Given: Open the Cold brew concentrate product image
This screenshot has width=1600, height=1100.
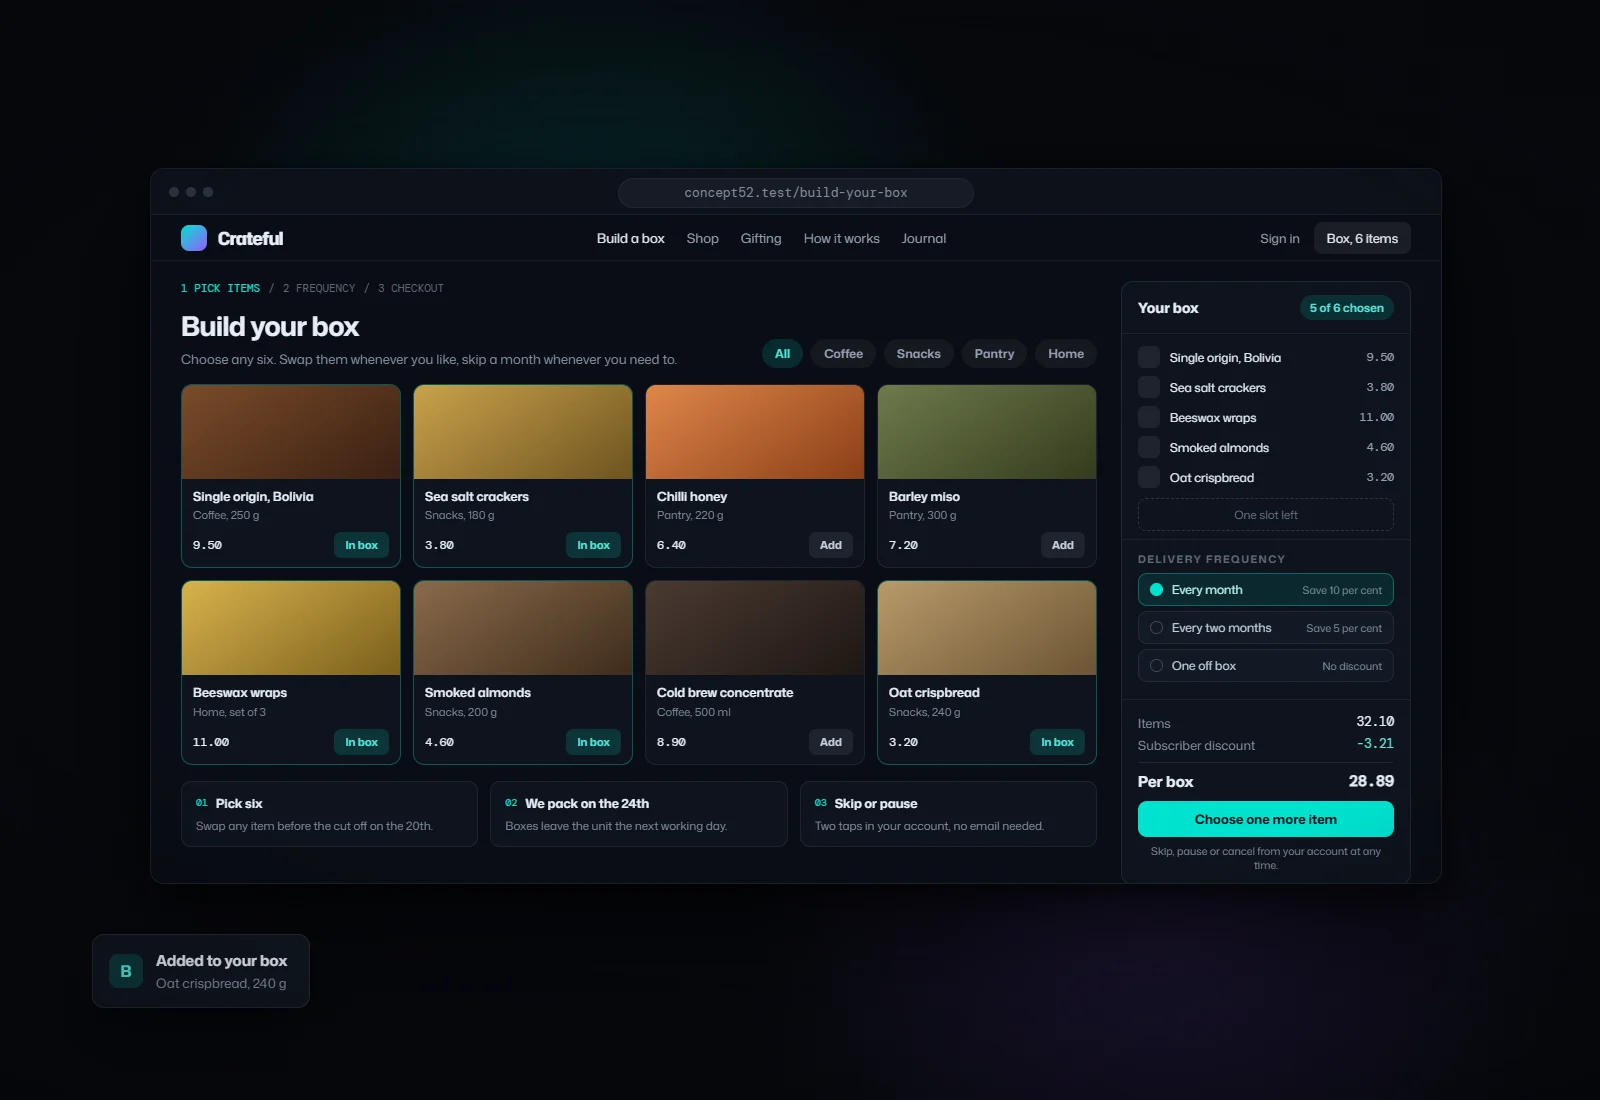Looking at the screenshot, I should (755, 628).
